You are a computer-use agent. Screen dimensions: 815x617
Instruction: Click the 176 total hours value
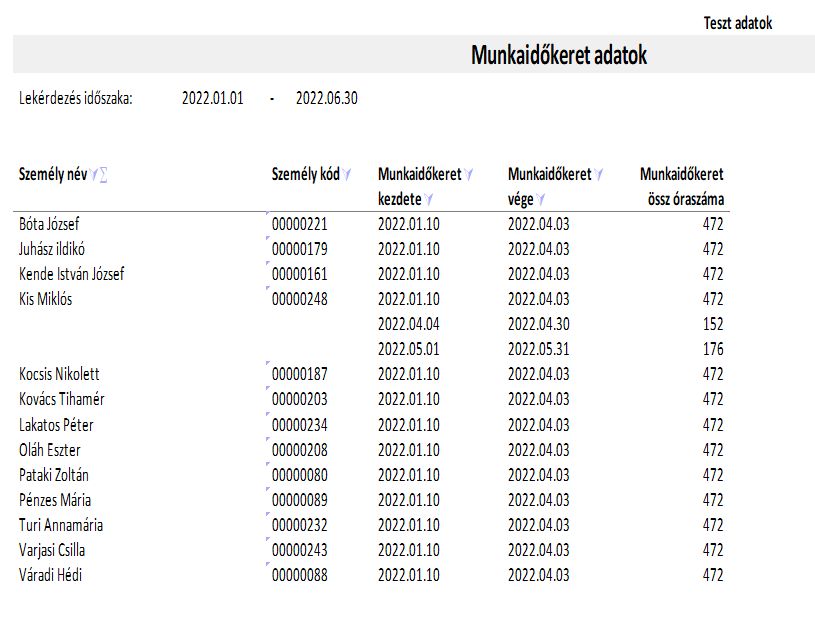click(x=712, y=349)
